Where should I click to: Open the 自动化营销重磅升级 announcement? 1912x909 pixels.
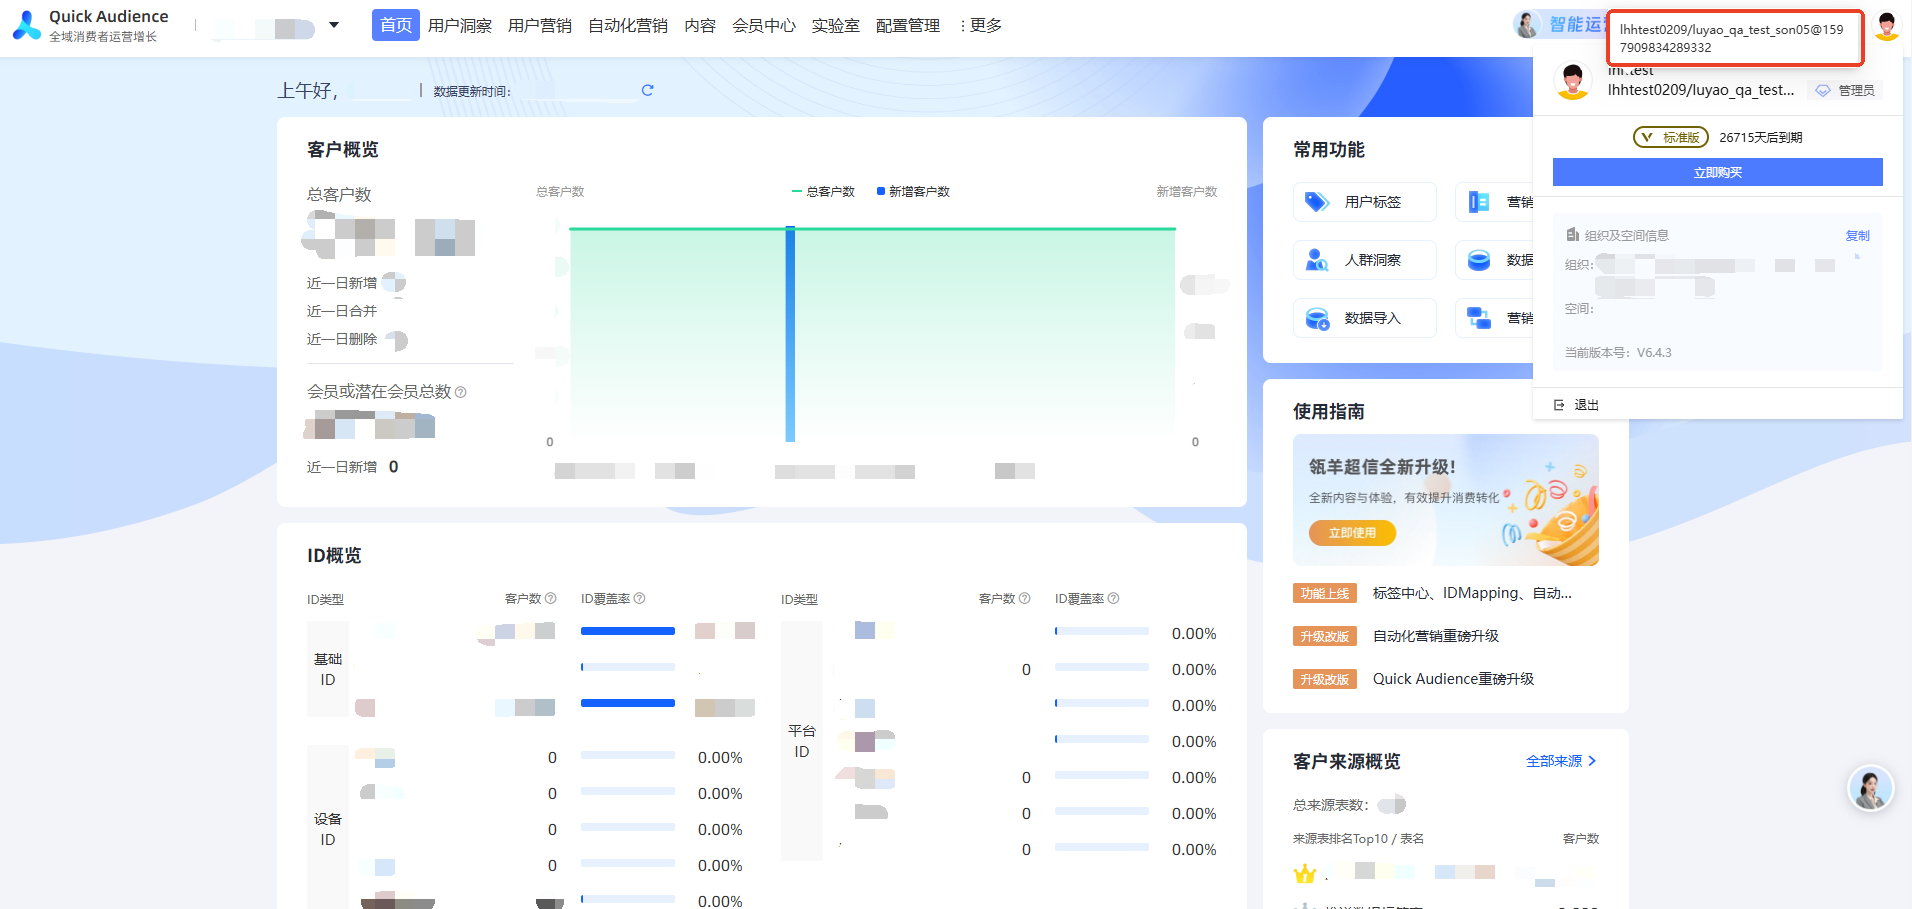[1436, 636]
